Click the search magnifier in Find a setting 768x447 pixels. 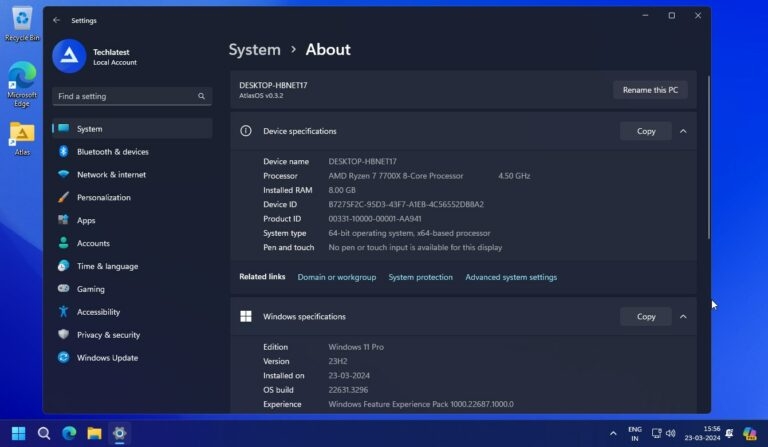pyautogui.click(x=201, y=96)
